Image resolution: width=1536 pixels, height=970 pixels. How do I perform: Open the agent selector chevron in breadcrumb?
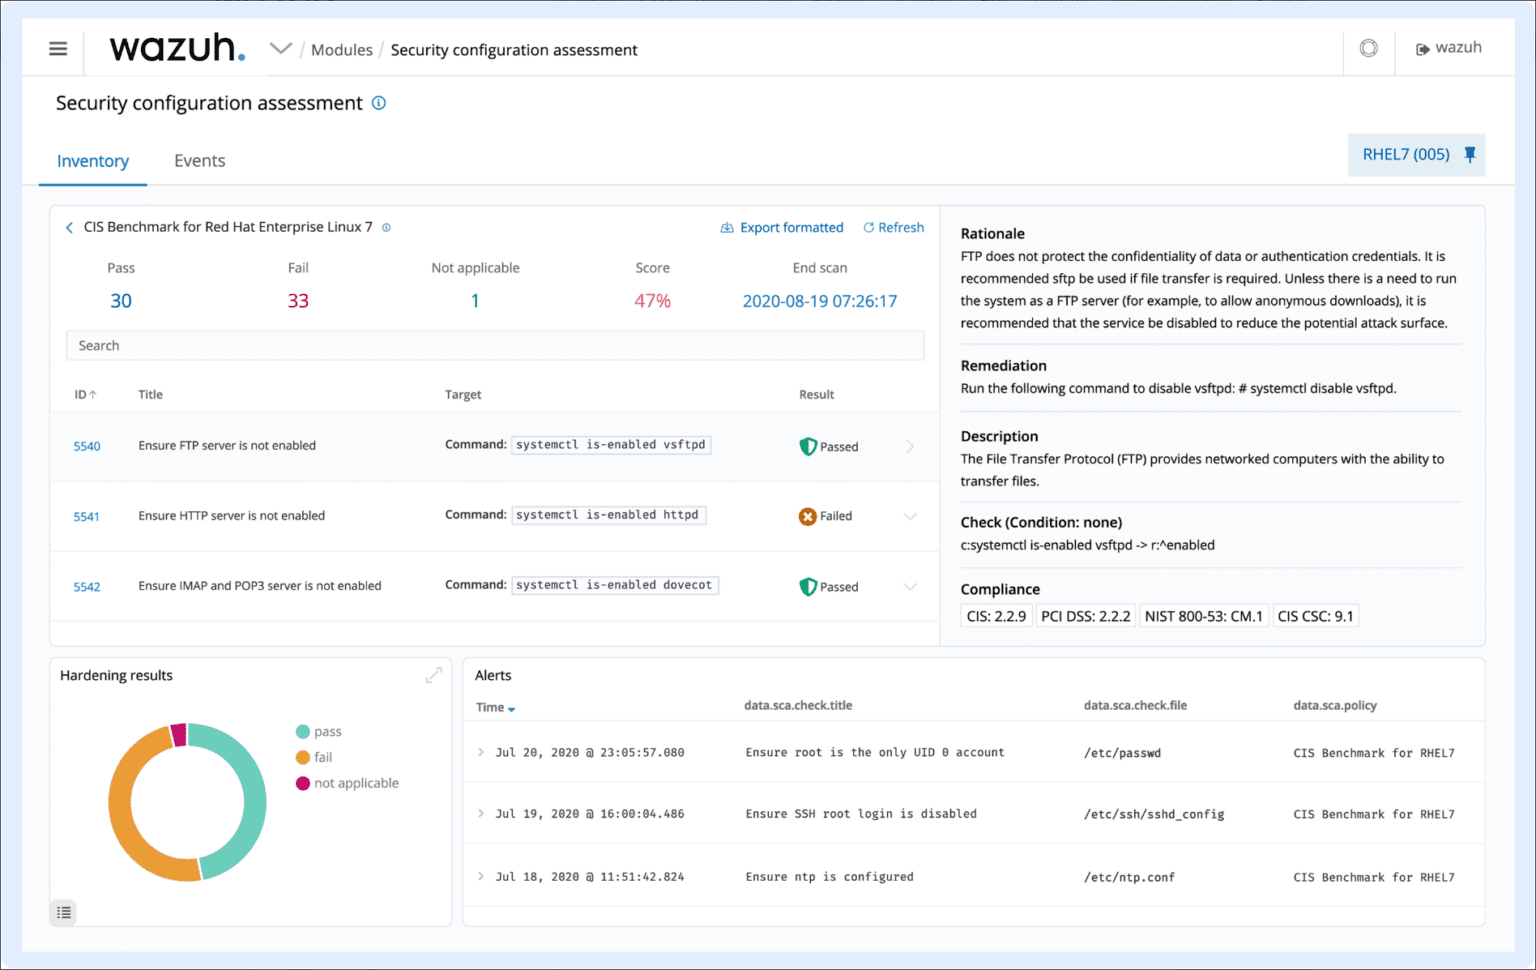coord(280,47)
